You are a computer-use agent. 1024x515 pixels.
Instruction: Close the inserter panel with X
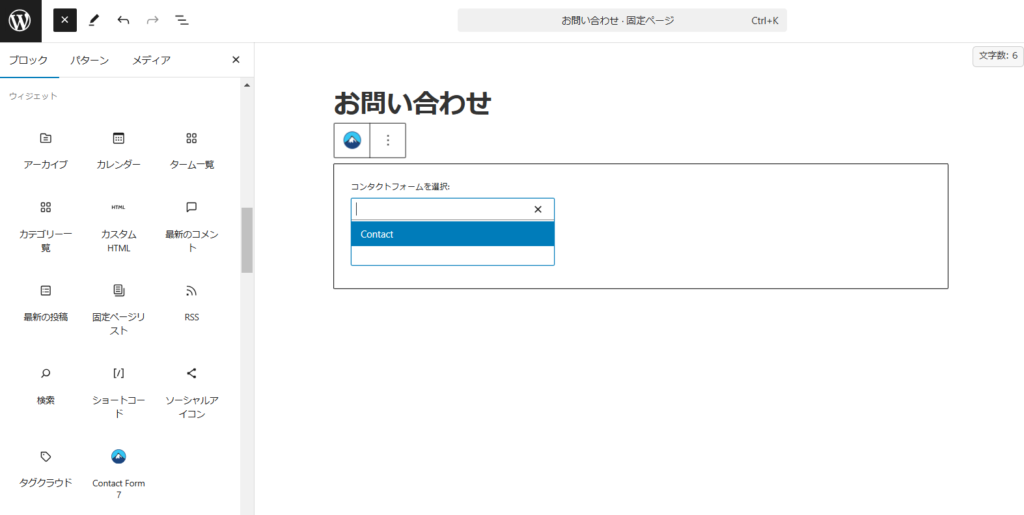coord(236,60)
